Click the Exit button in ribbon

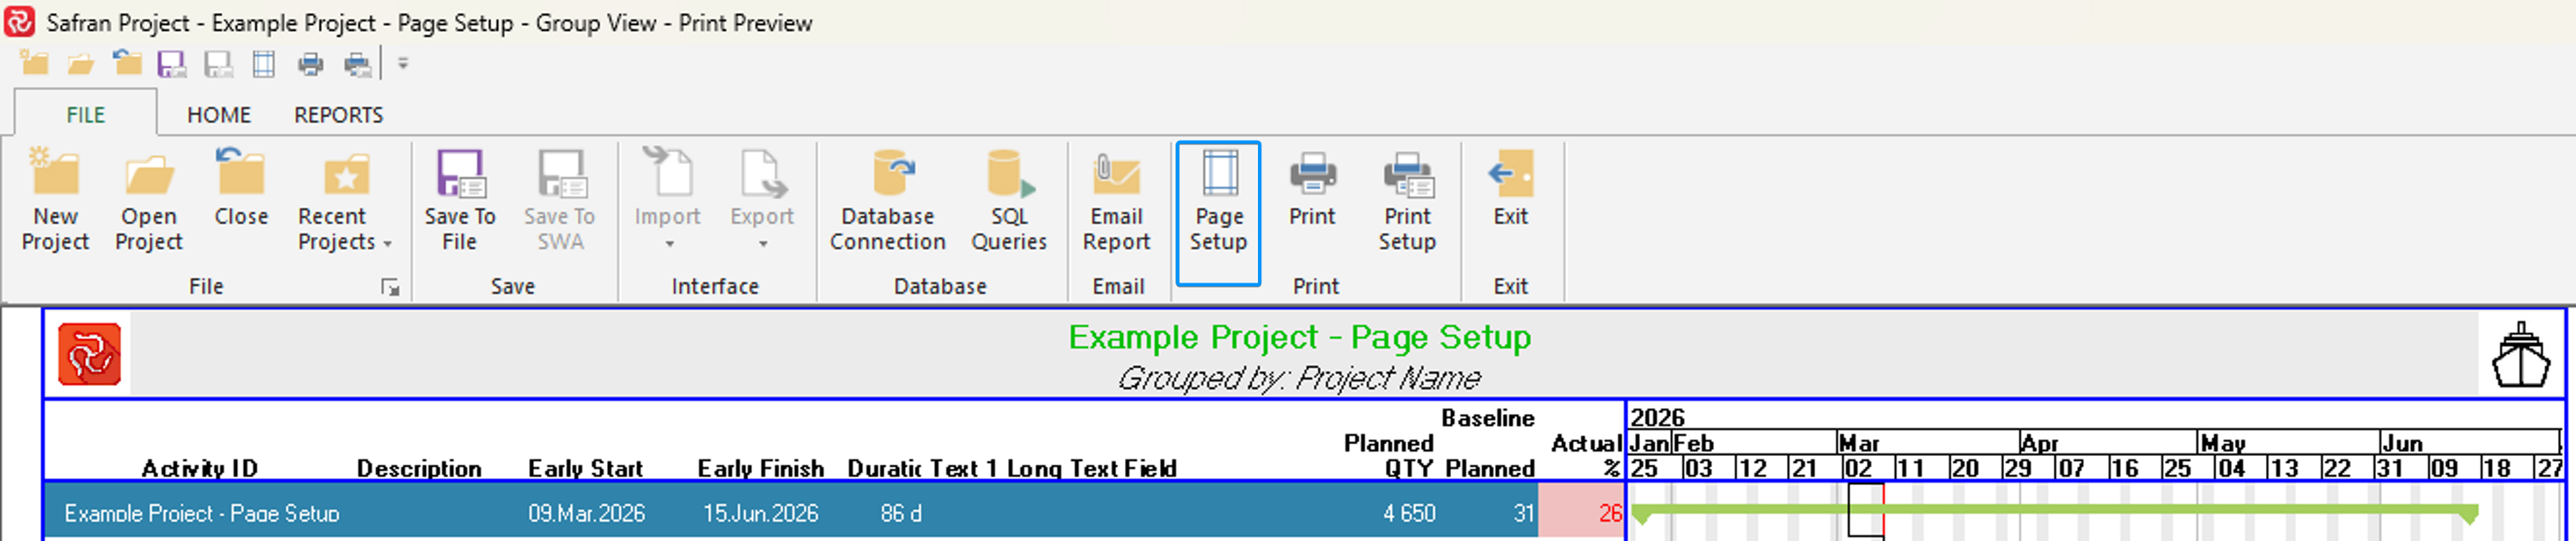click(1510, 188)
